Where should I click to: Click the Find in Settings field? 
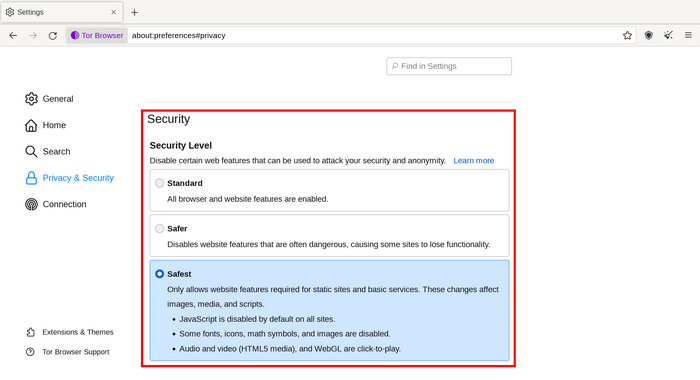pos(449,66)
